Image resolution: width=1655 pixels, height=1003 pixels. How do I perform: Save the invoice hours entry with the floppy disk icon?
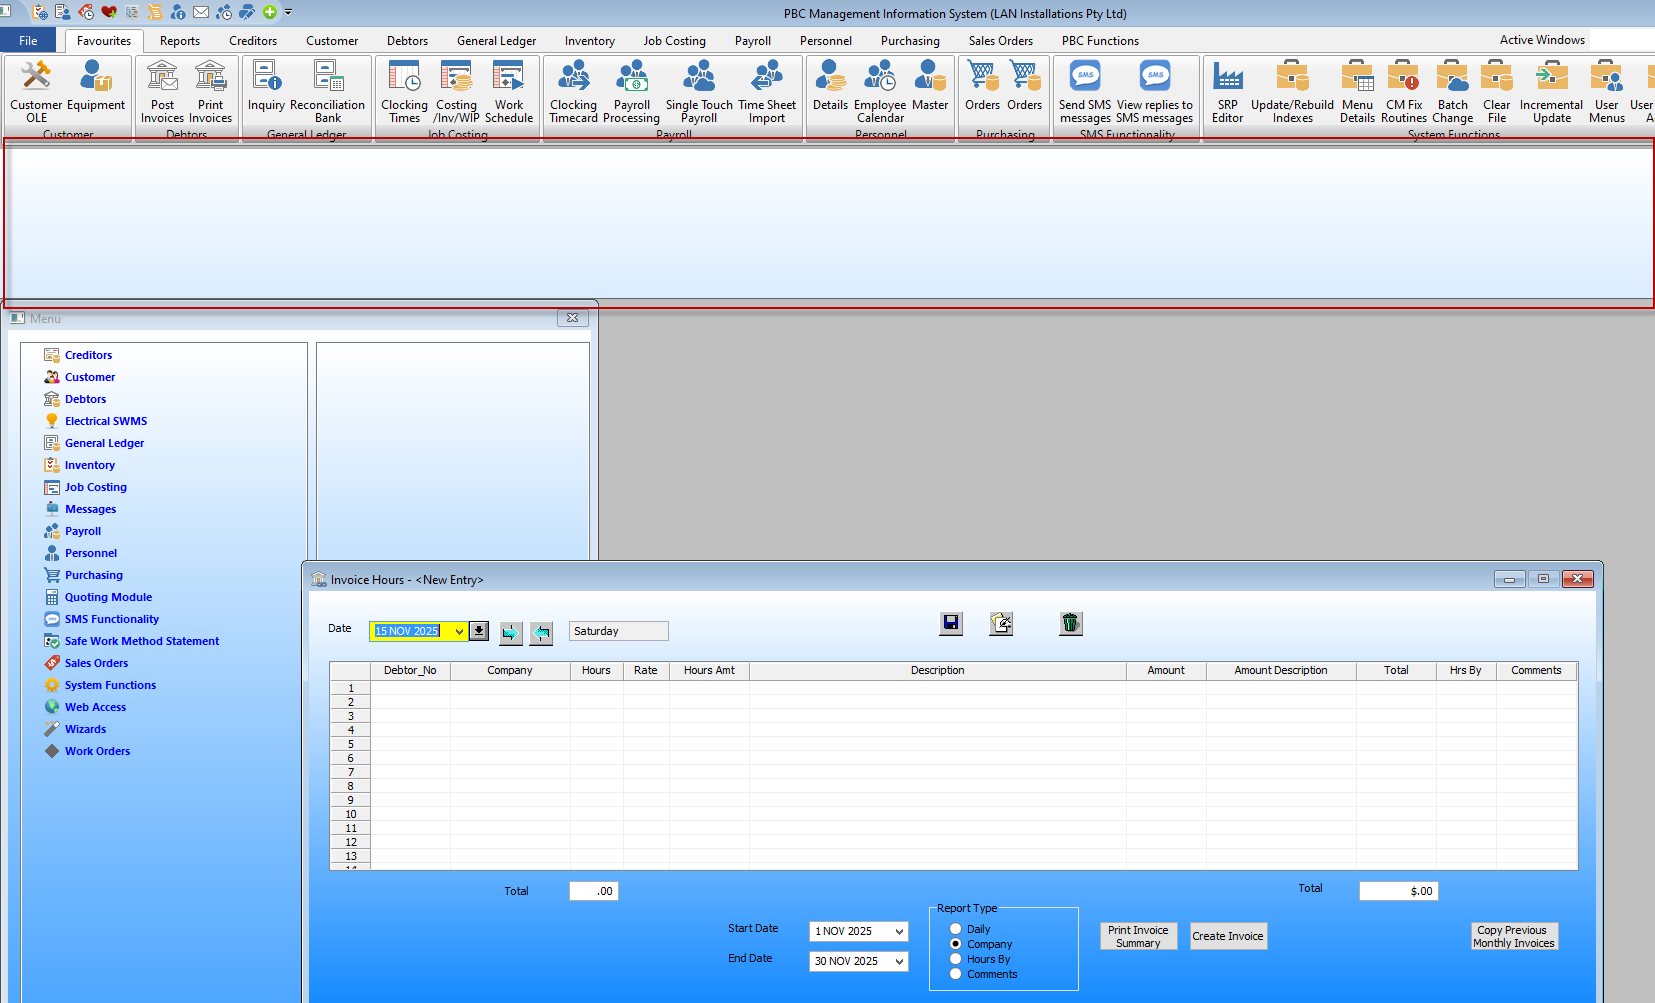951,623
